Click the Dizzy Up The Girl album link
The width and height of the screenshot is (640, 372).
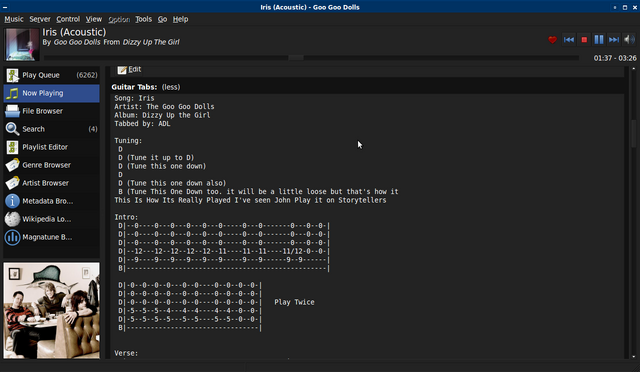tap(151, 42)
